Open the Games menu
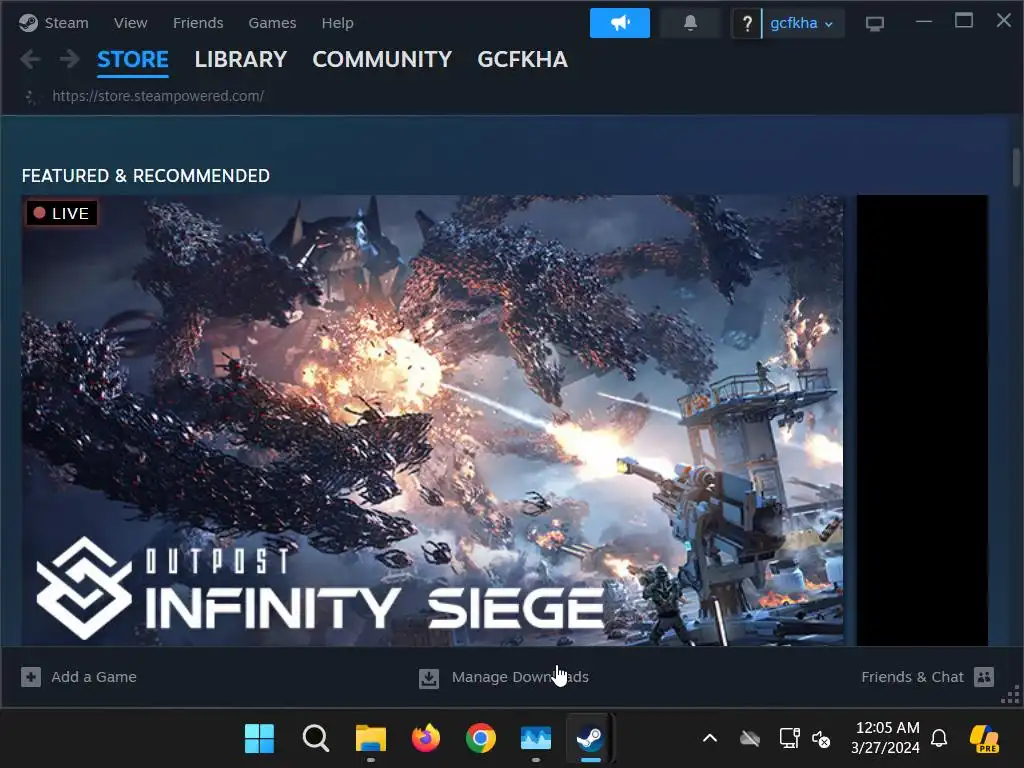Viewport: 1024px width, 768px height. (x=272, y=23)
